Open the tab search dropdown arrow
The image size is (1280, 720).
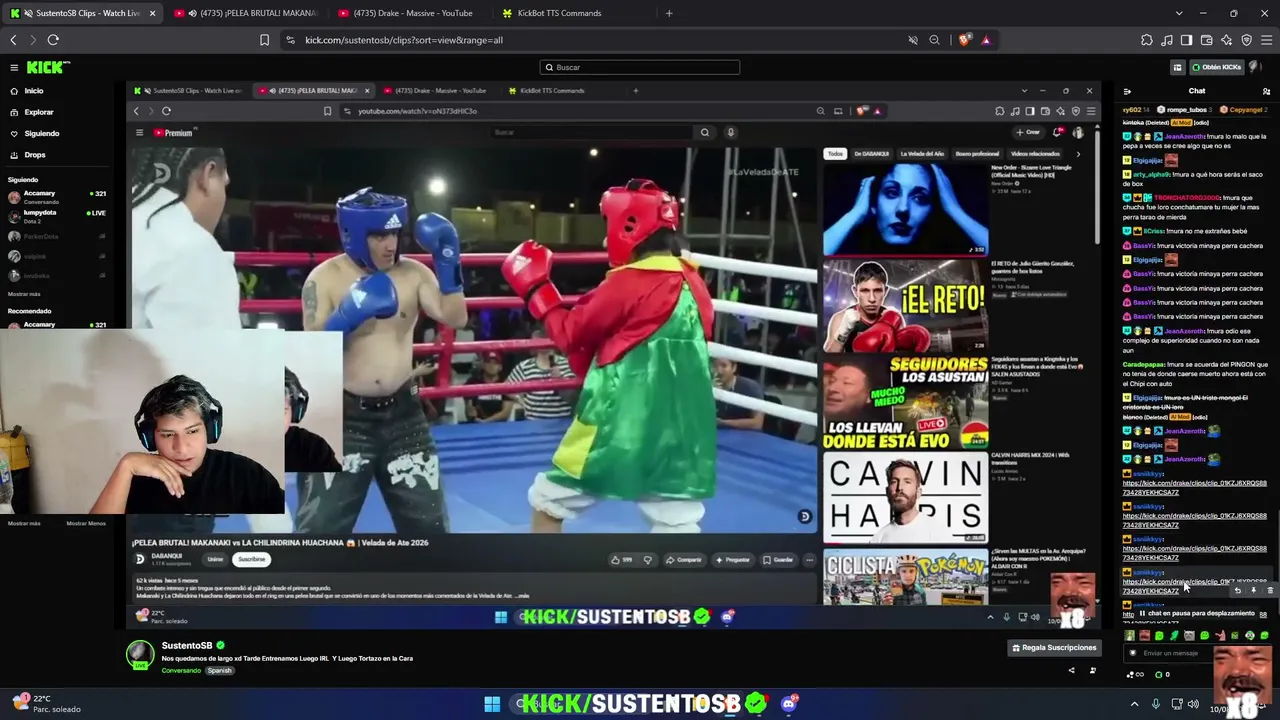click(1179, 13)
